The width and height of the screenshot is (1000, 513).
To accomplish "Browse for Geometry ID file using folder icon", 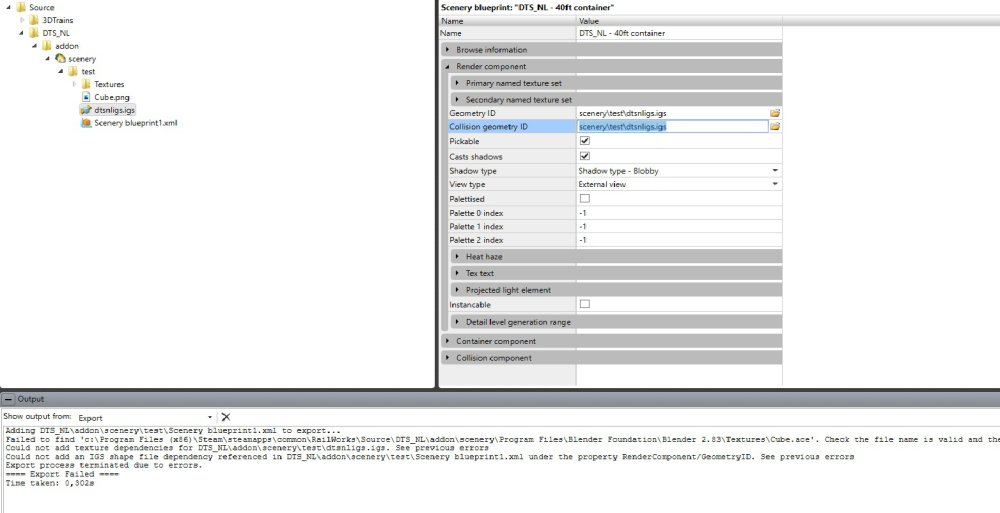I will click(x=774, y=113).
